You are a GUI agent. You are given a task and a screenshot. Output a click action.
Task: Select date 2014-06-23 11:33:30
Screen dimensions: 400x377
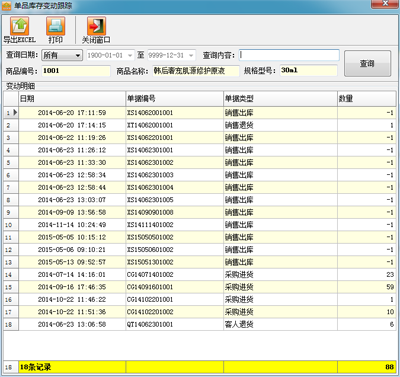point(72,163)
